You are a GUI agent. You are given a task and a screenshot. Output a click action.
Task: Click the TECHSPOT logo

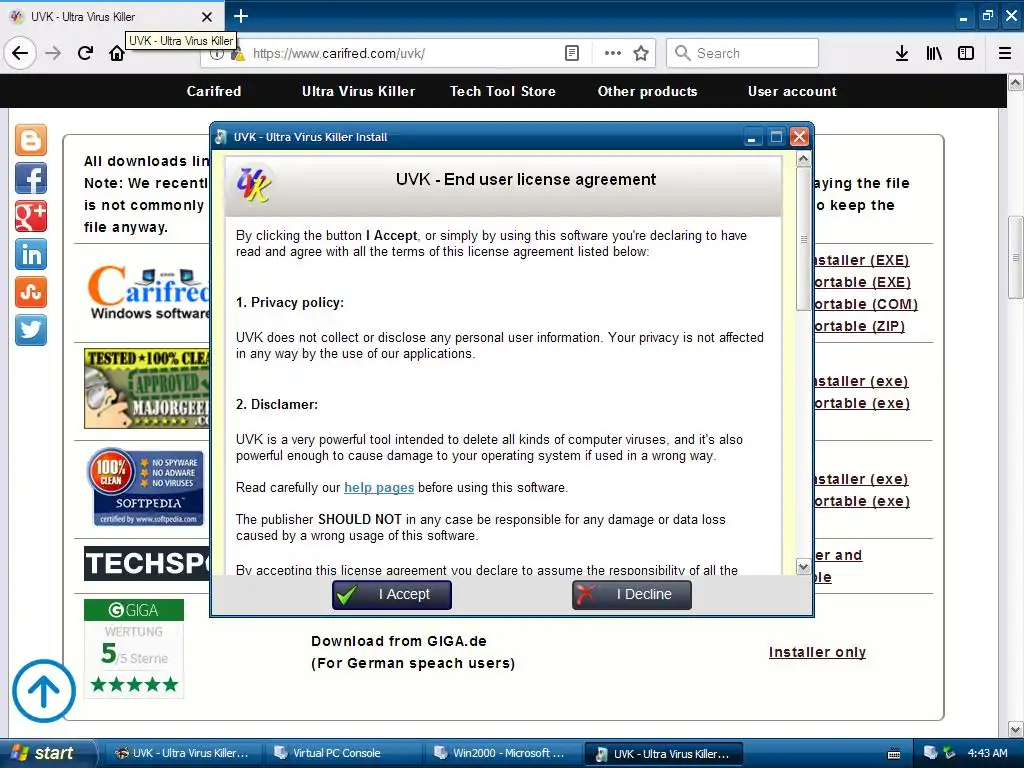click(147, 563)
